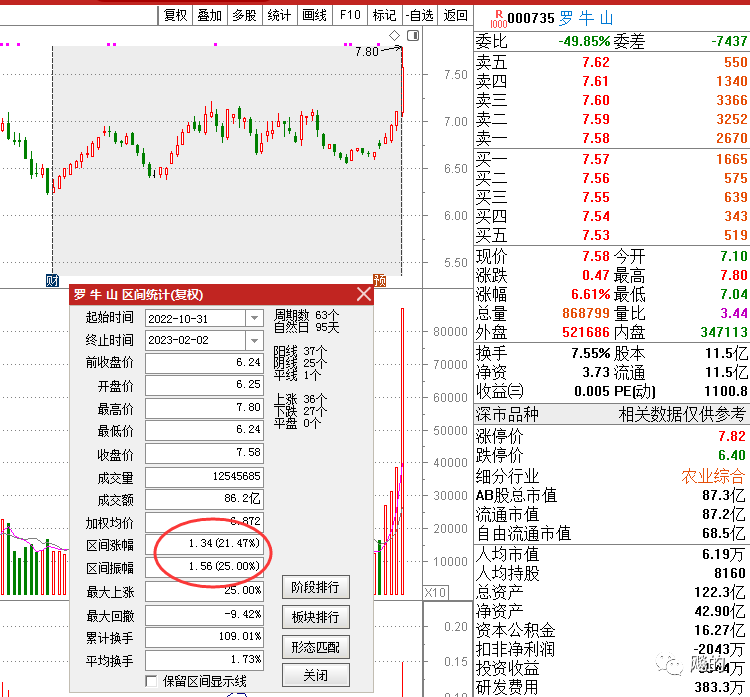
Task: Click the 自由流通市值 value 68.5亿
Action: (723, 533)
